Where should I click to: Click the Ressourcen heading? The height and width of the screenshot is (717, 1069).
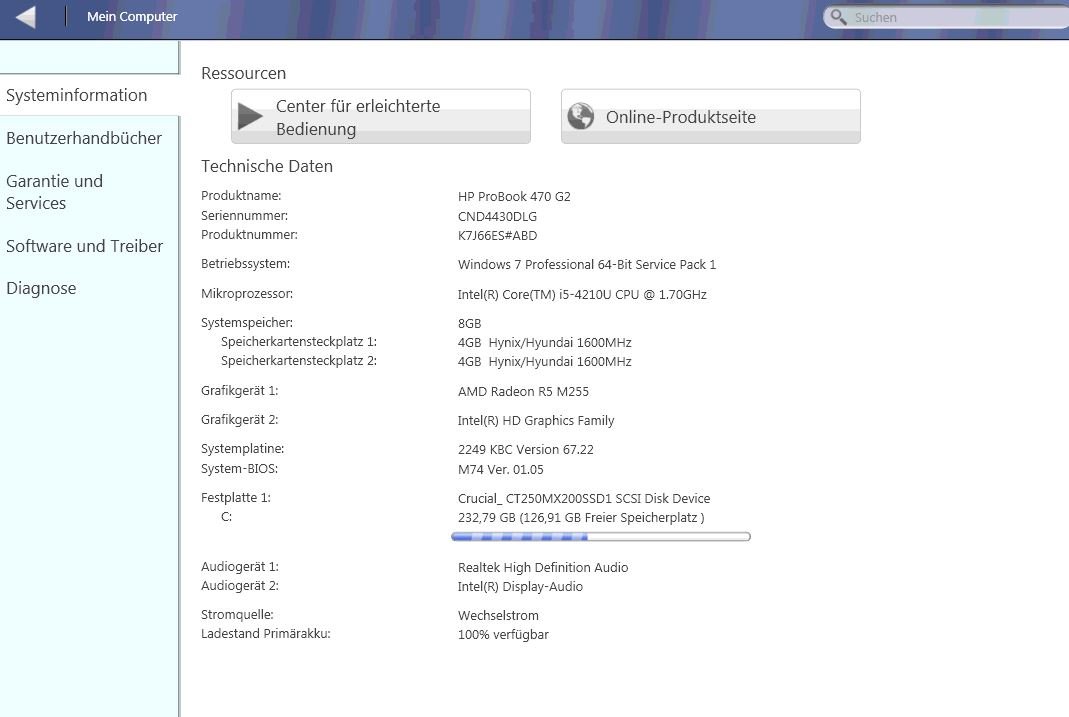click(243, 74)
